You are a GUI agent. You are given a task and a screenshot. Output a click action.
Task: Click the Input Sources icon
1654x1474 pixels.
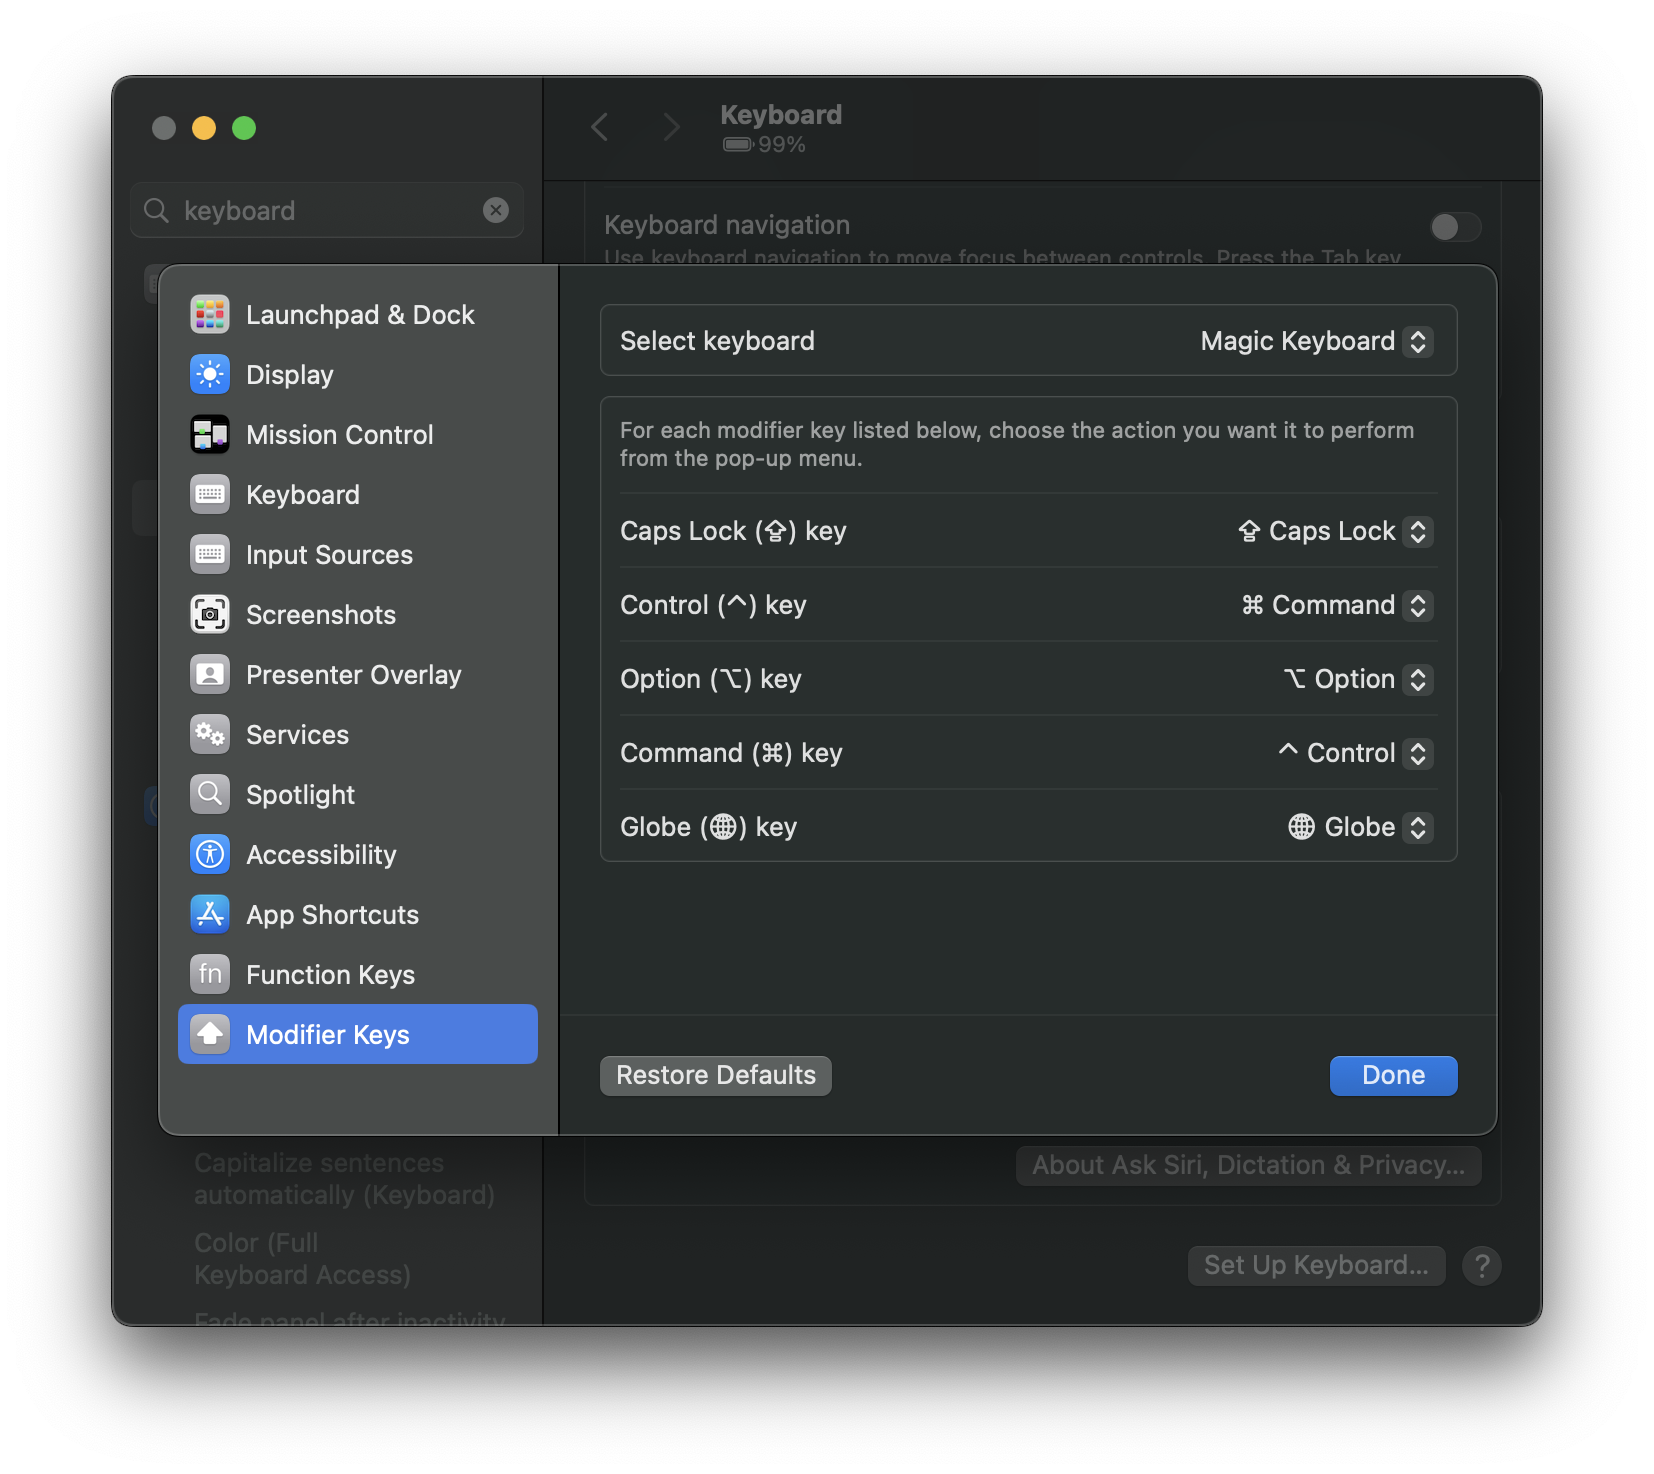[x=210, y=555]
